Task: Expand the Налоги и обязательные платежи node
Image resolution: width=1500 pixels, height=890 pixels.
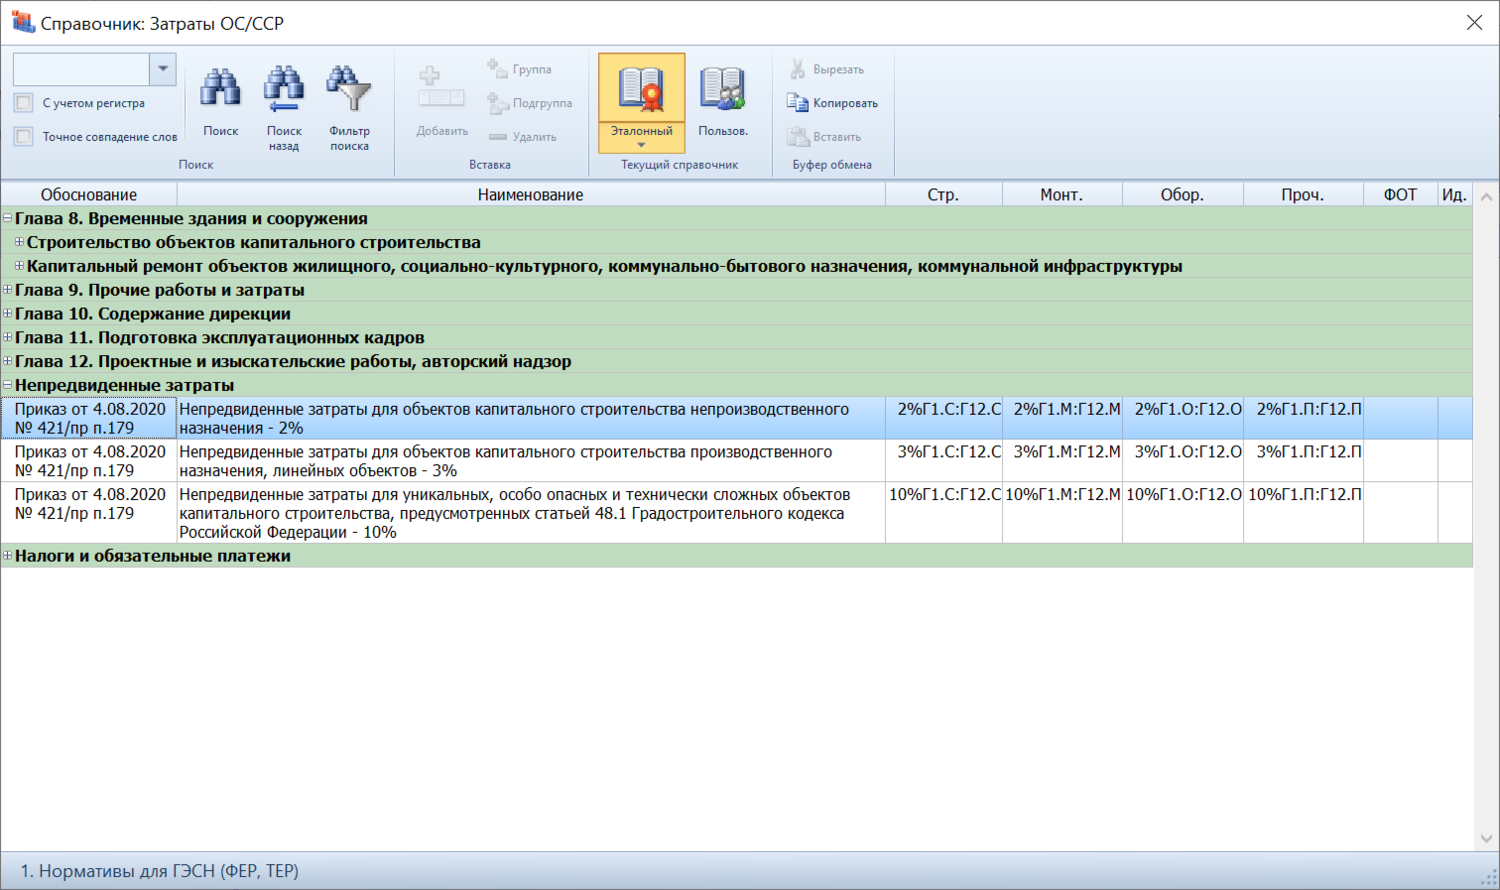Action: coord(8,556)
